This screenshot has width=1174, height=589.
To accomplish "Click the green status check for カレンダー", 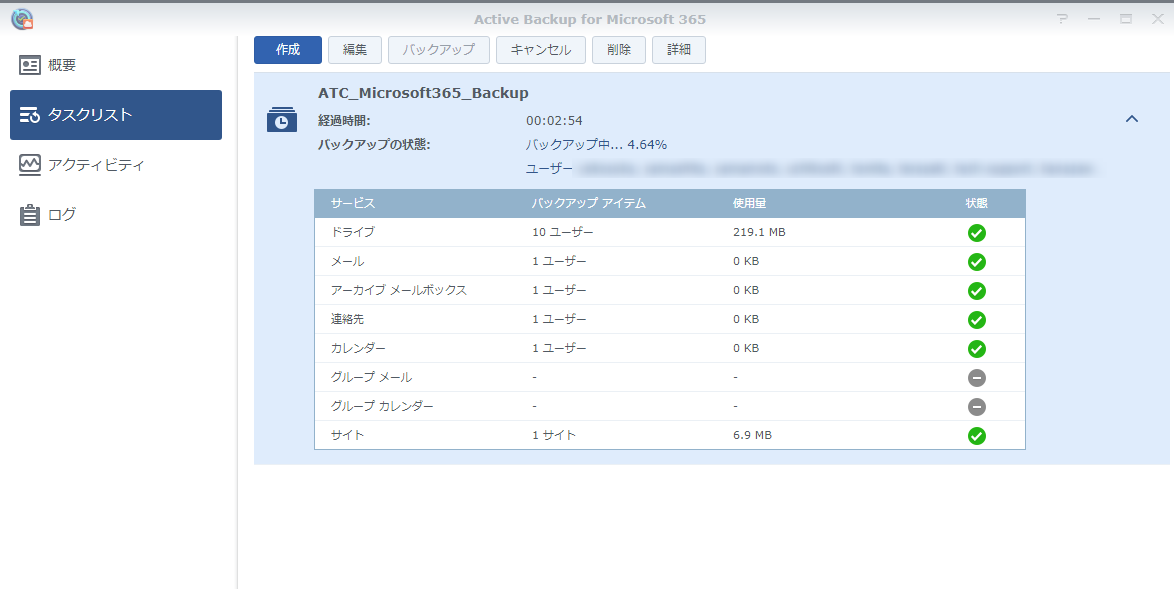I will coord(977,349).
